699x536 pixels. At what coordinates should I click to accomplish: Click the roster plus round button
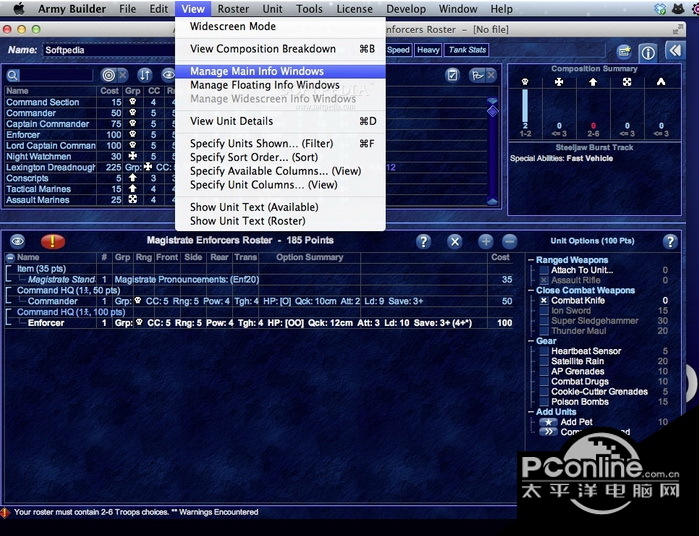point(485,241)
